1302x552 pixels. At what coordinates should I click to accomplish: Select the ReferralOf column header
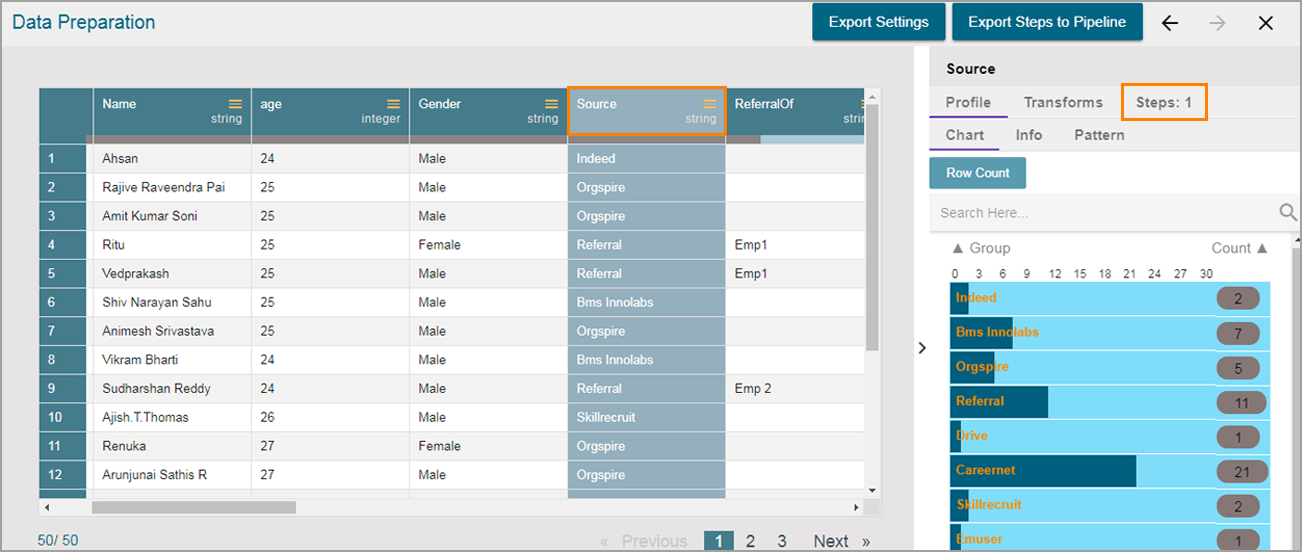click(796, 111)
